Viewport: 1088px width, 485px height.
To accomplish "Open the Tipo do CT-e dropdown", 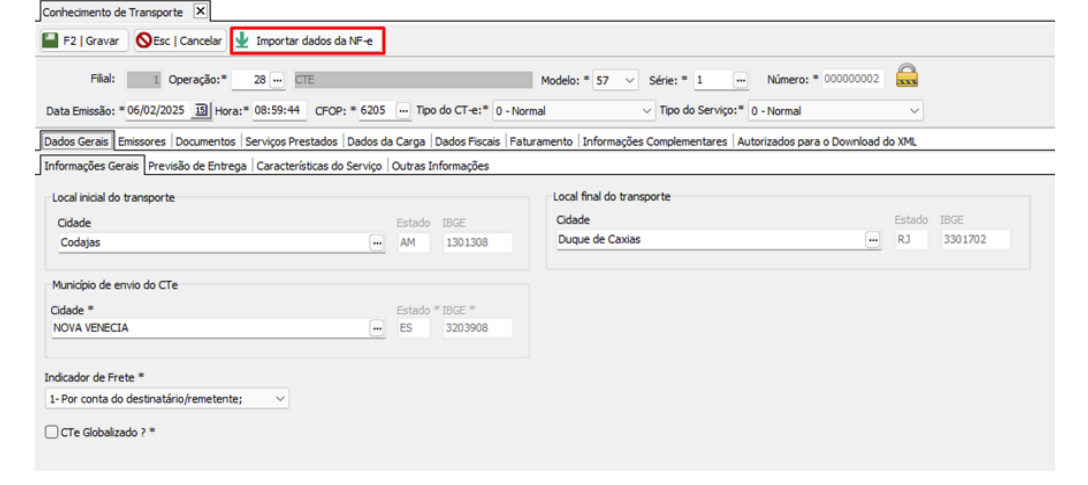I will (646, 111).
